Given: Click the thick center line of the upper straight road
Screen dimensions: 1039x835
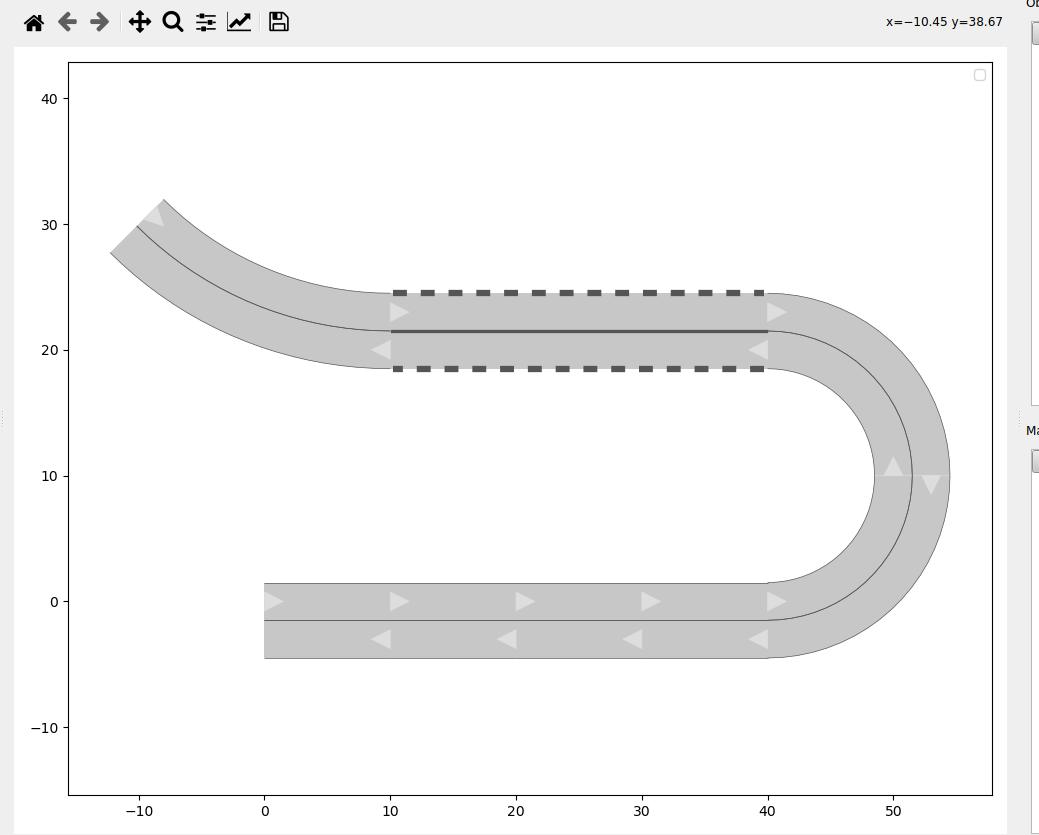Looking at the screenshot, I should [578, 331].
